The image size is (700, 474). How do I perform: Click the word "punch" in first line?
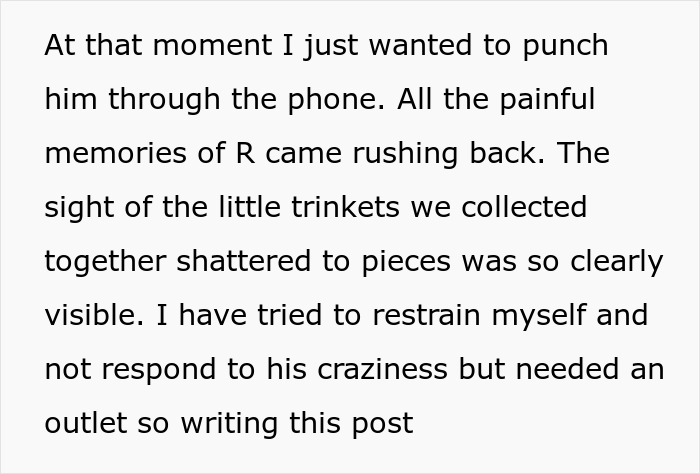565,46
